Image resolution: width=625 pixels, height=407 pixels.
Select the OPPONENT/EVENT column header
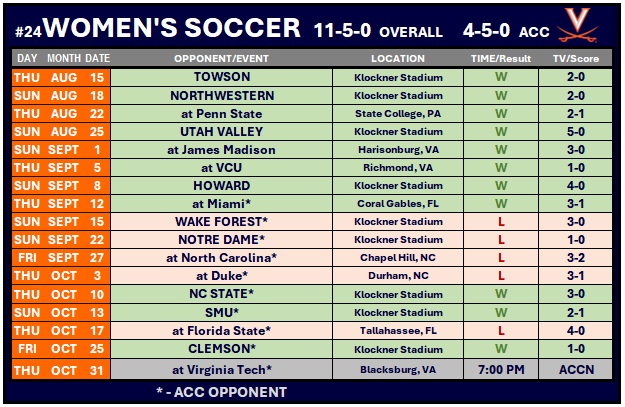pos(220,58)
